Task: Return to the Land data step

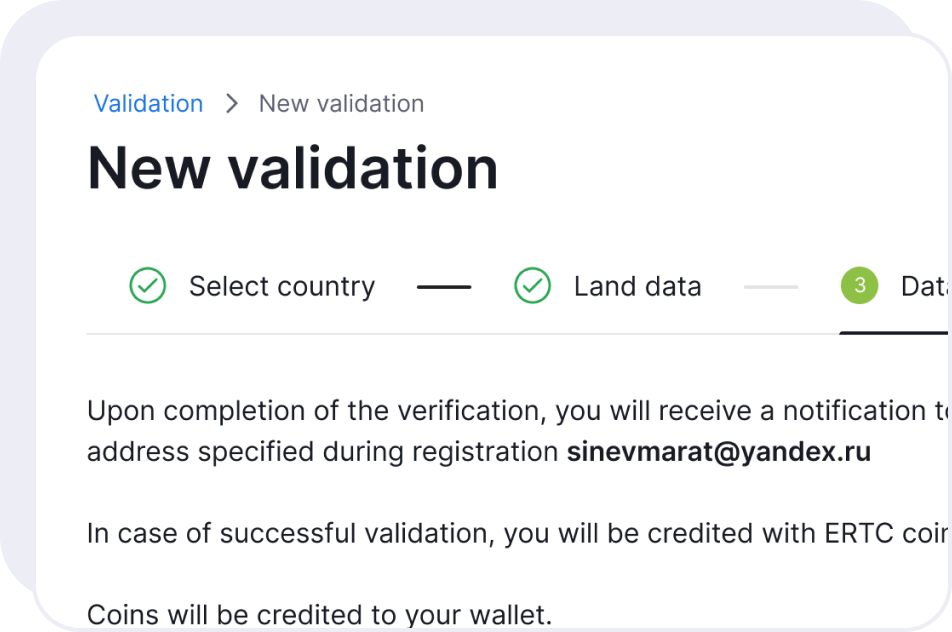Action: click(637, 287)
